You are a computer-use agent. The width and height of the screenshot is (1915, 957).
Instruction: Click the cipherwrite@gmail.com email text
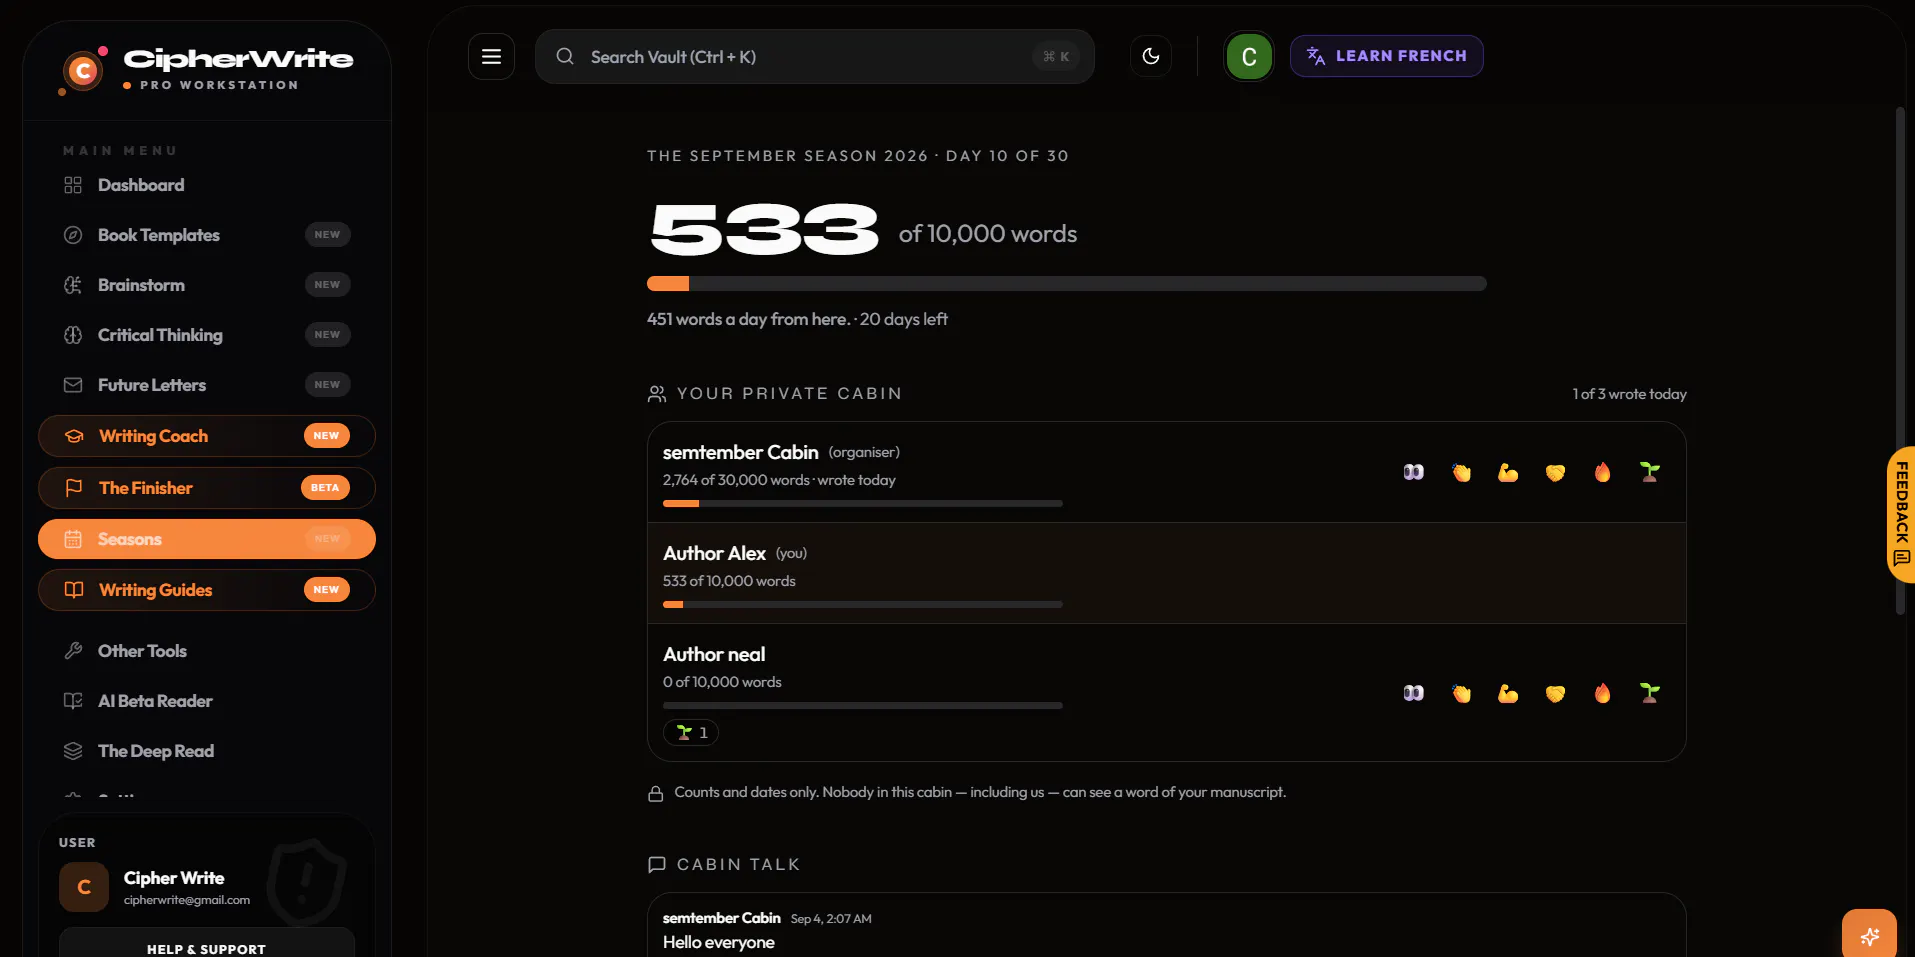[x=187, y=900]
